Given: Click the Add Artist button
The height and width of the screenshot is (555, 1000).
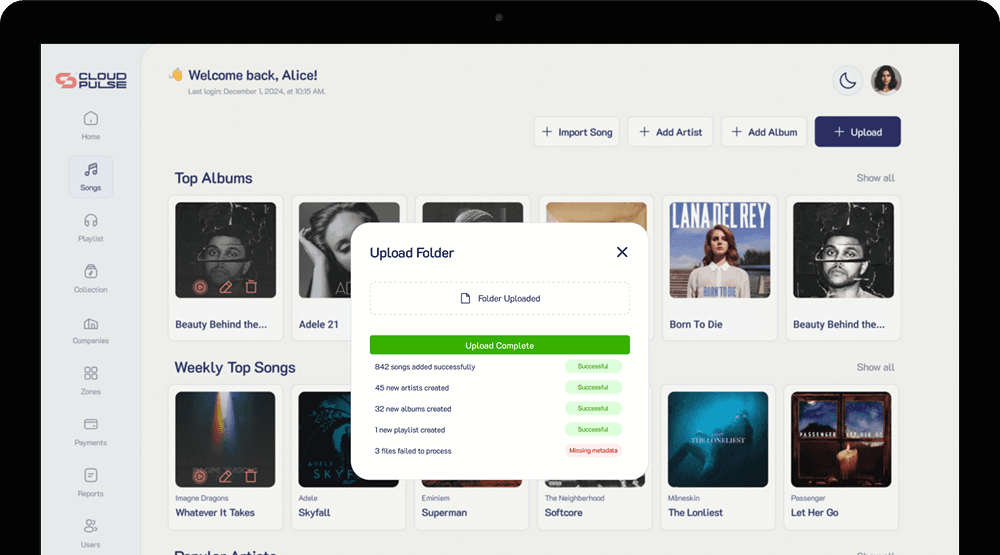Looking at the screenshot, I should (669, 132).
